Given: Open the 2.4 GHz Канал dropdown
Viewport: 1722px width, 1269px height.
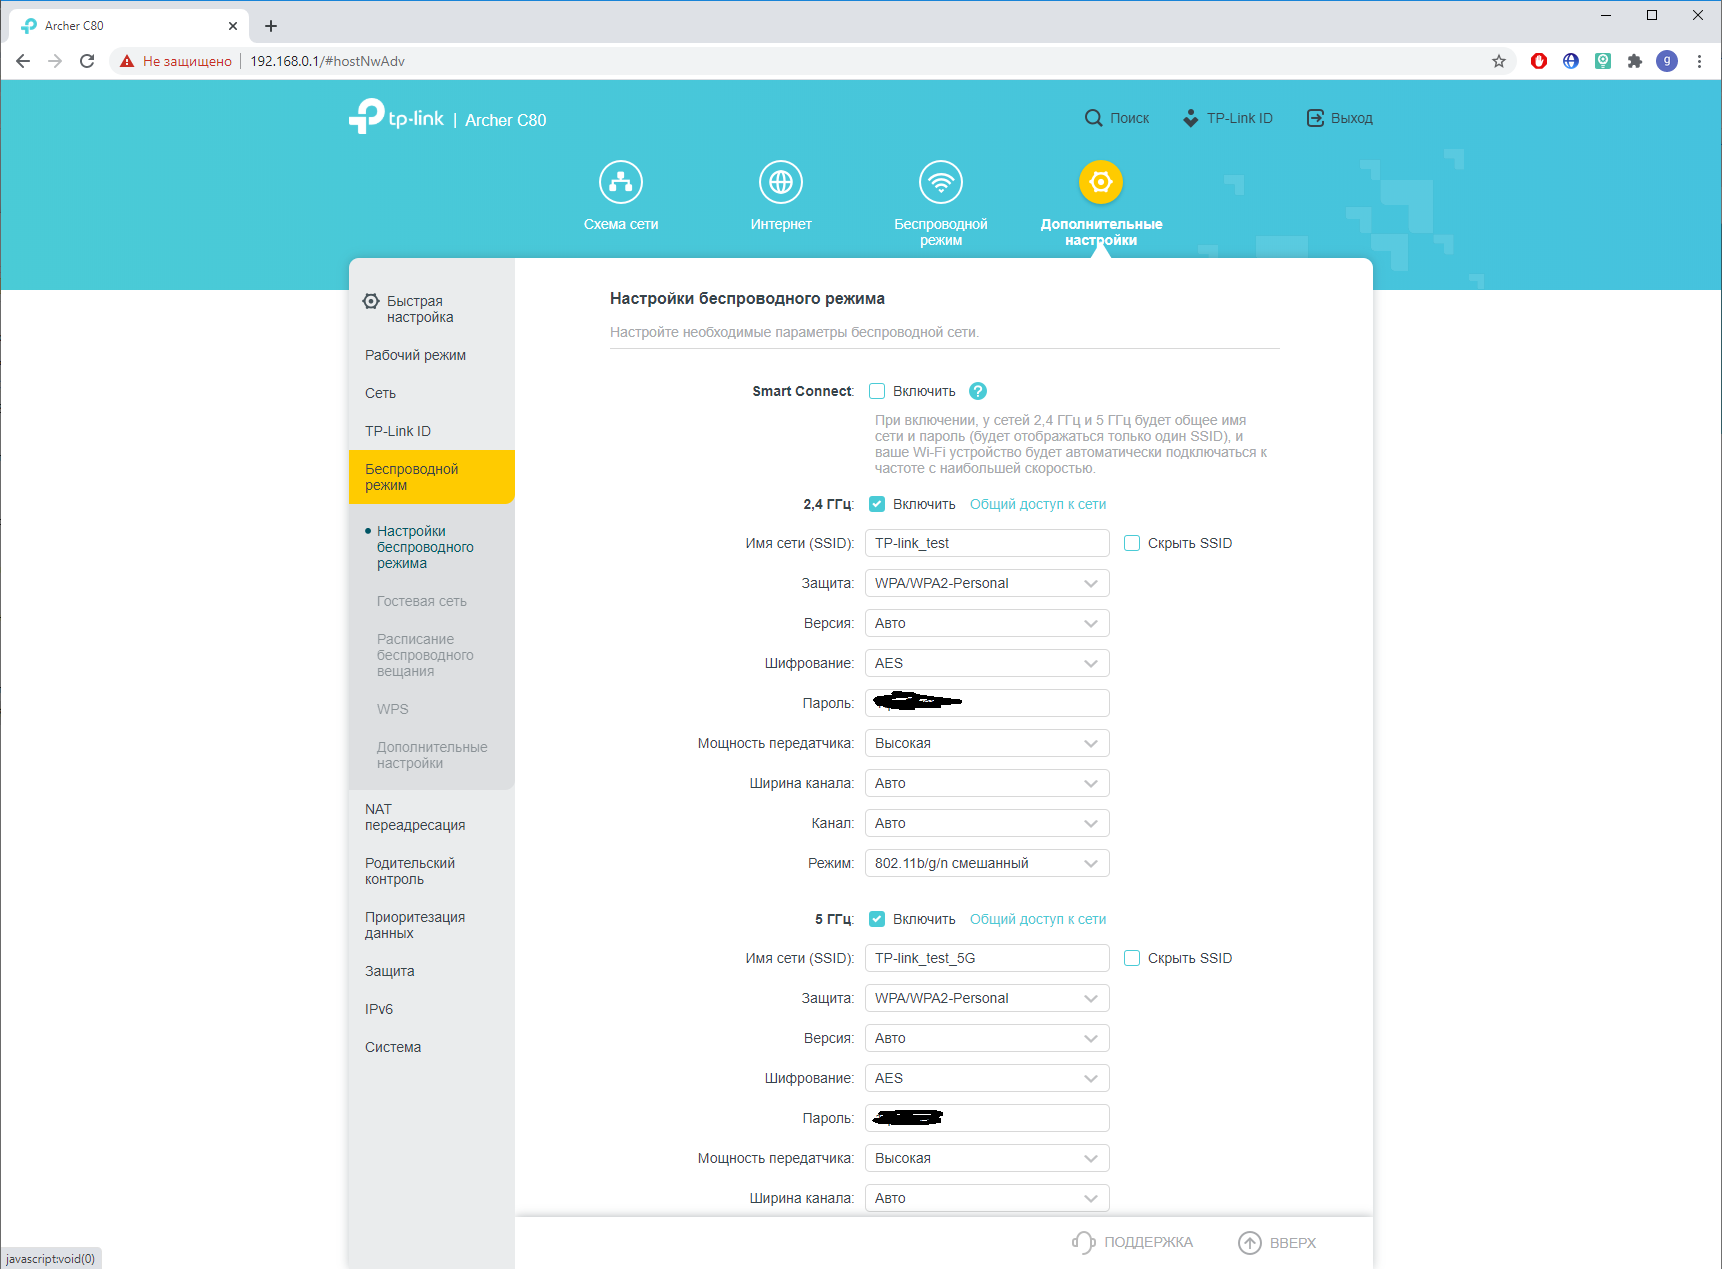Looking at the screenshot, I should click(x=987, y=823).
